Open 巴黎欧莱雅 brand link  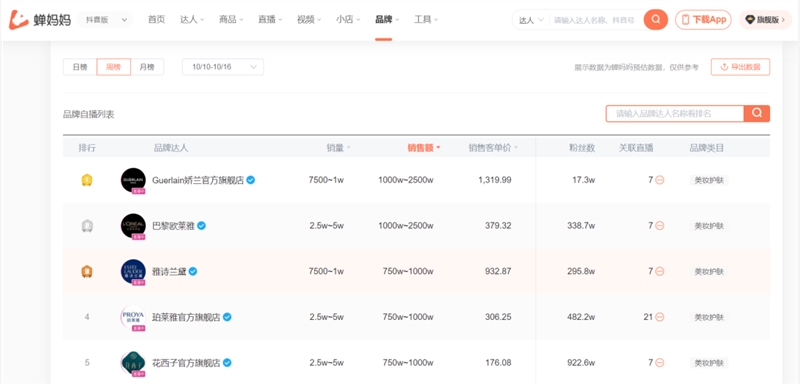point(173,226)
